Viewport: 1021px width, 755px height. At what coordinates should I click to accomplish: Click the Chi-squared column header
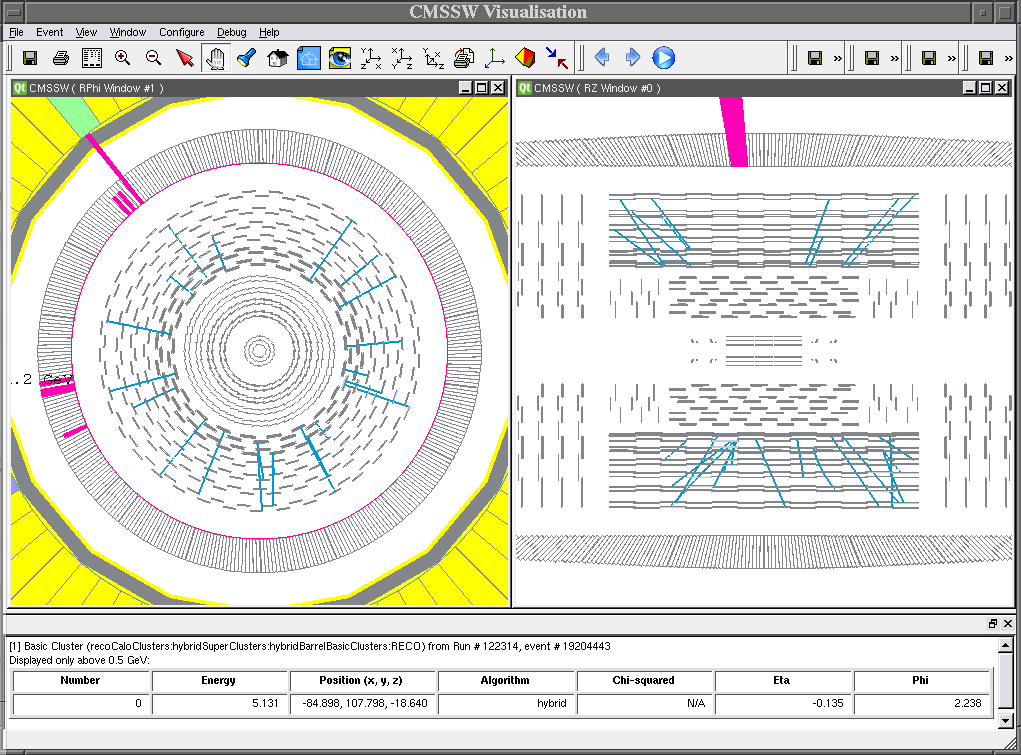tap(643, 680)
